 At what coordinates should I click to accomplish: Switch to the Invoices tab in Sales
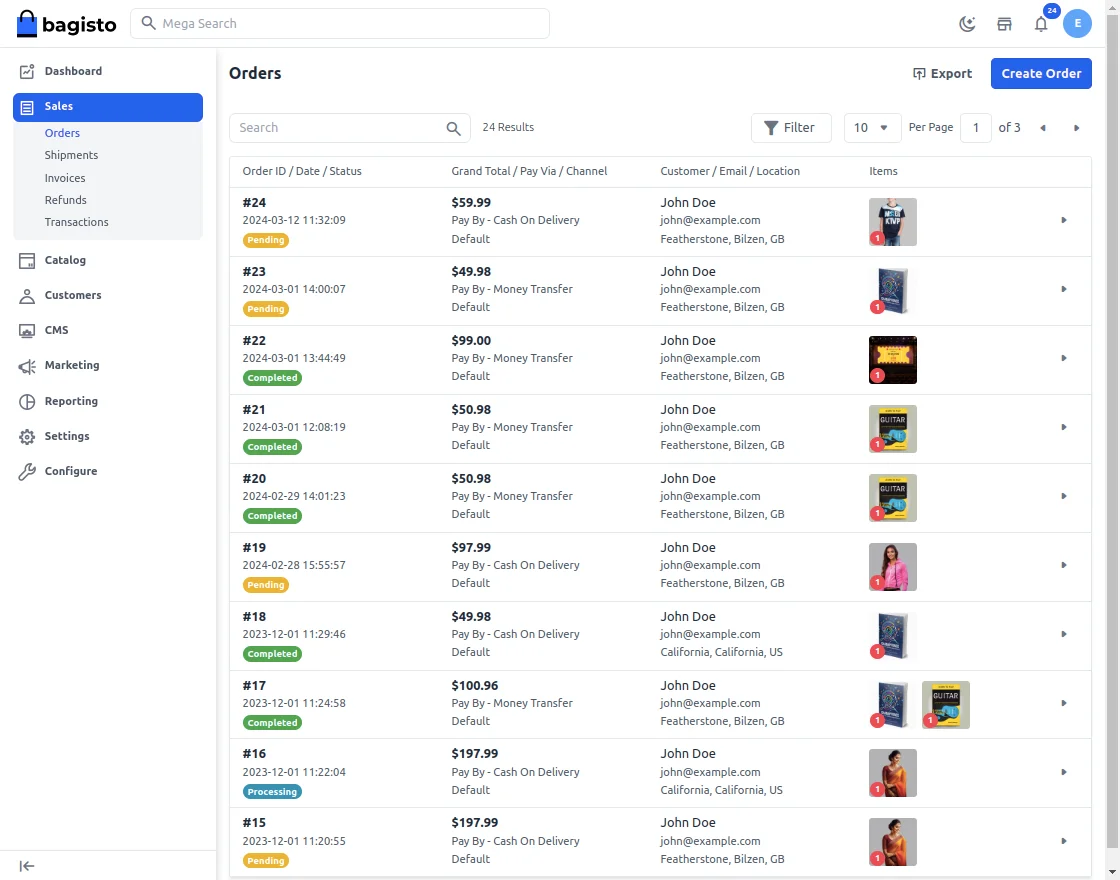click(x=65, y=177)
